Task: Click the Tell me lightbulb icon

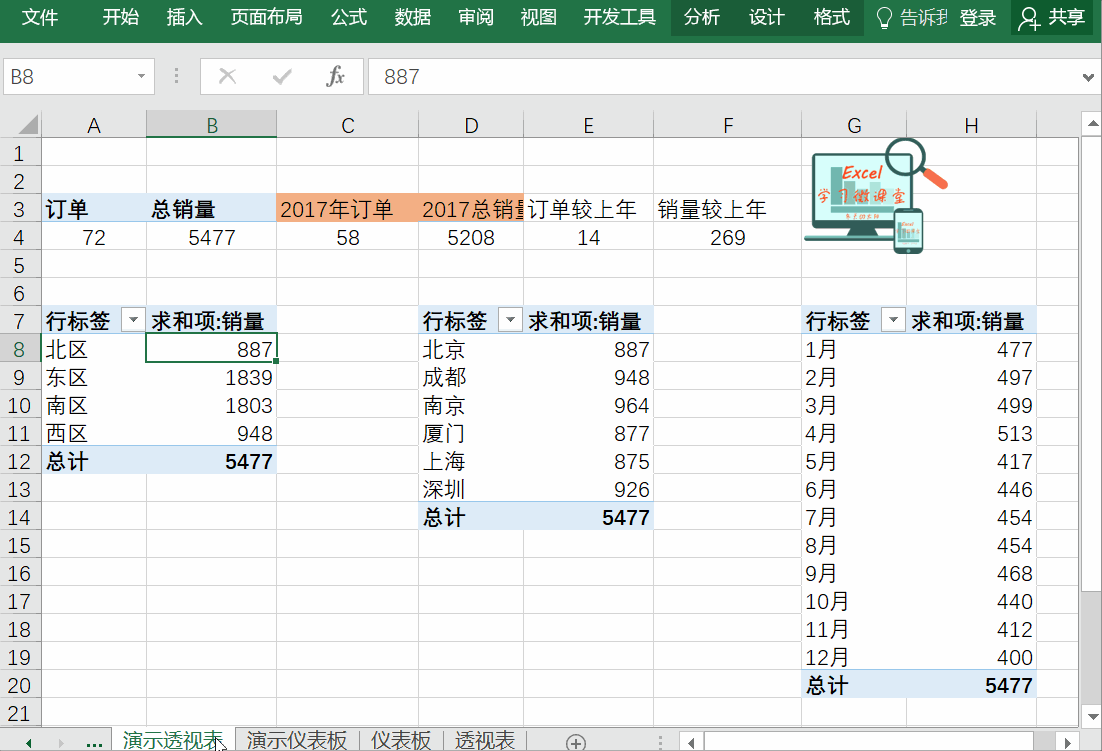Action: pos(884,18)
